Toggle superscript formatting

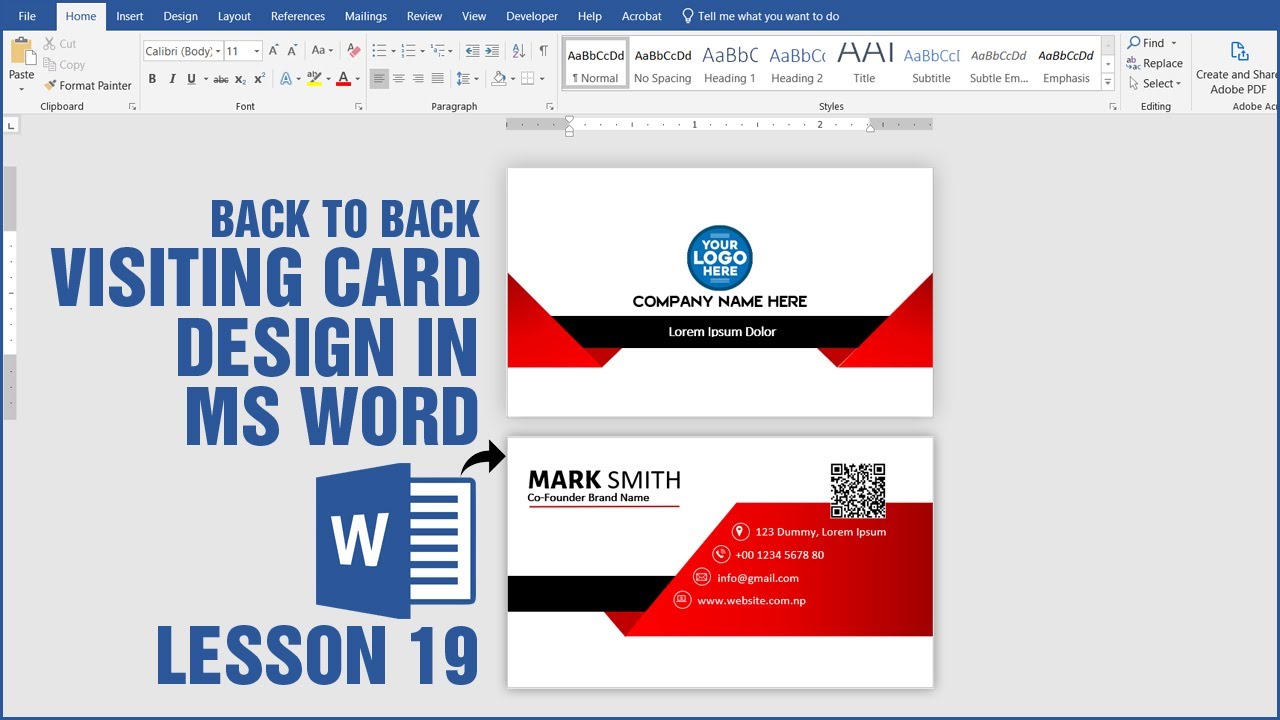(x=259, y=79)
